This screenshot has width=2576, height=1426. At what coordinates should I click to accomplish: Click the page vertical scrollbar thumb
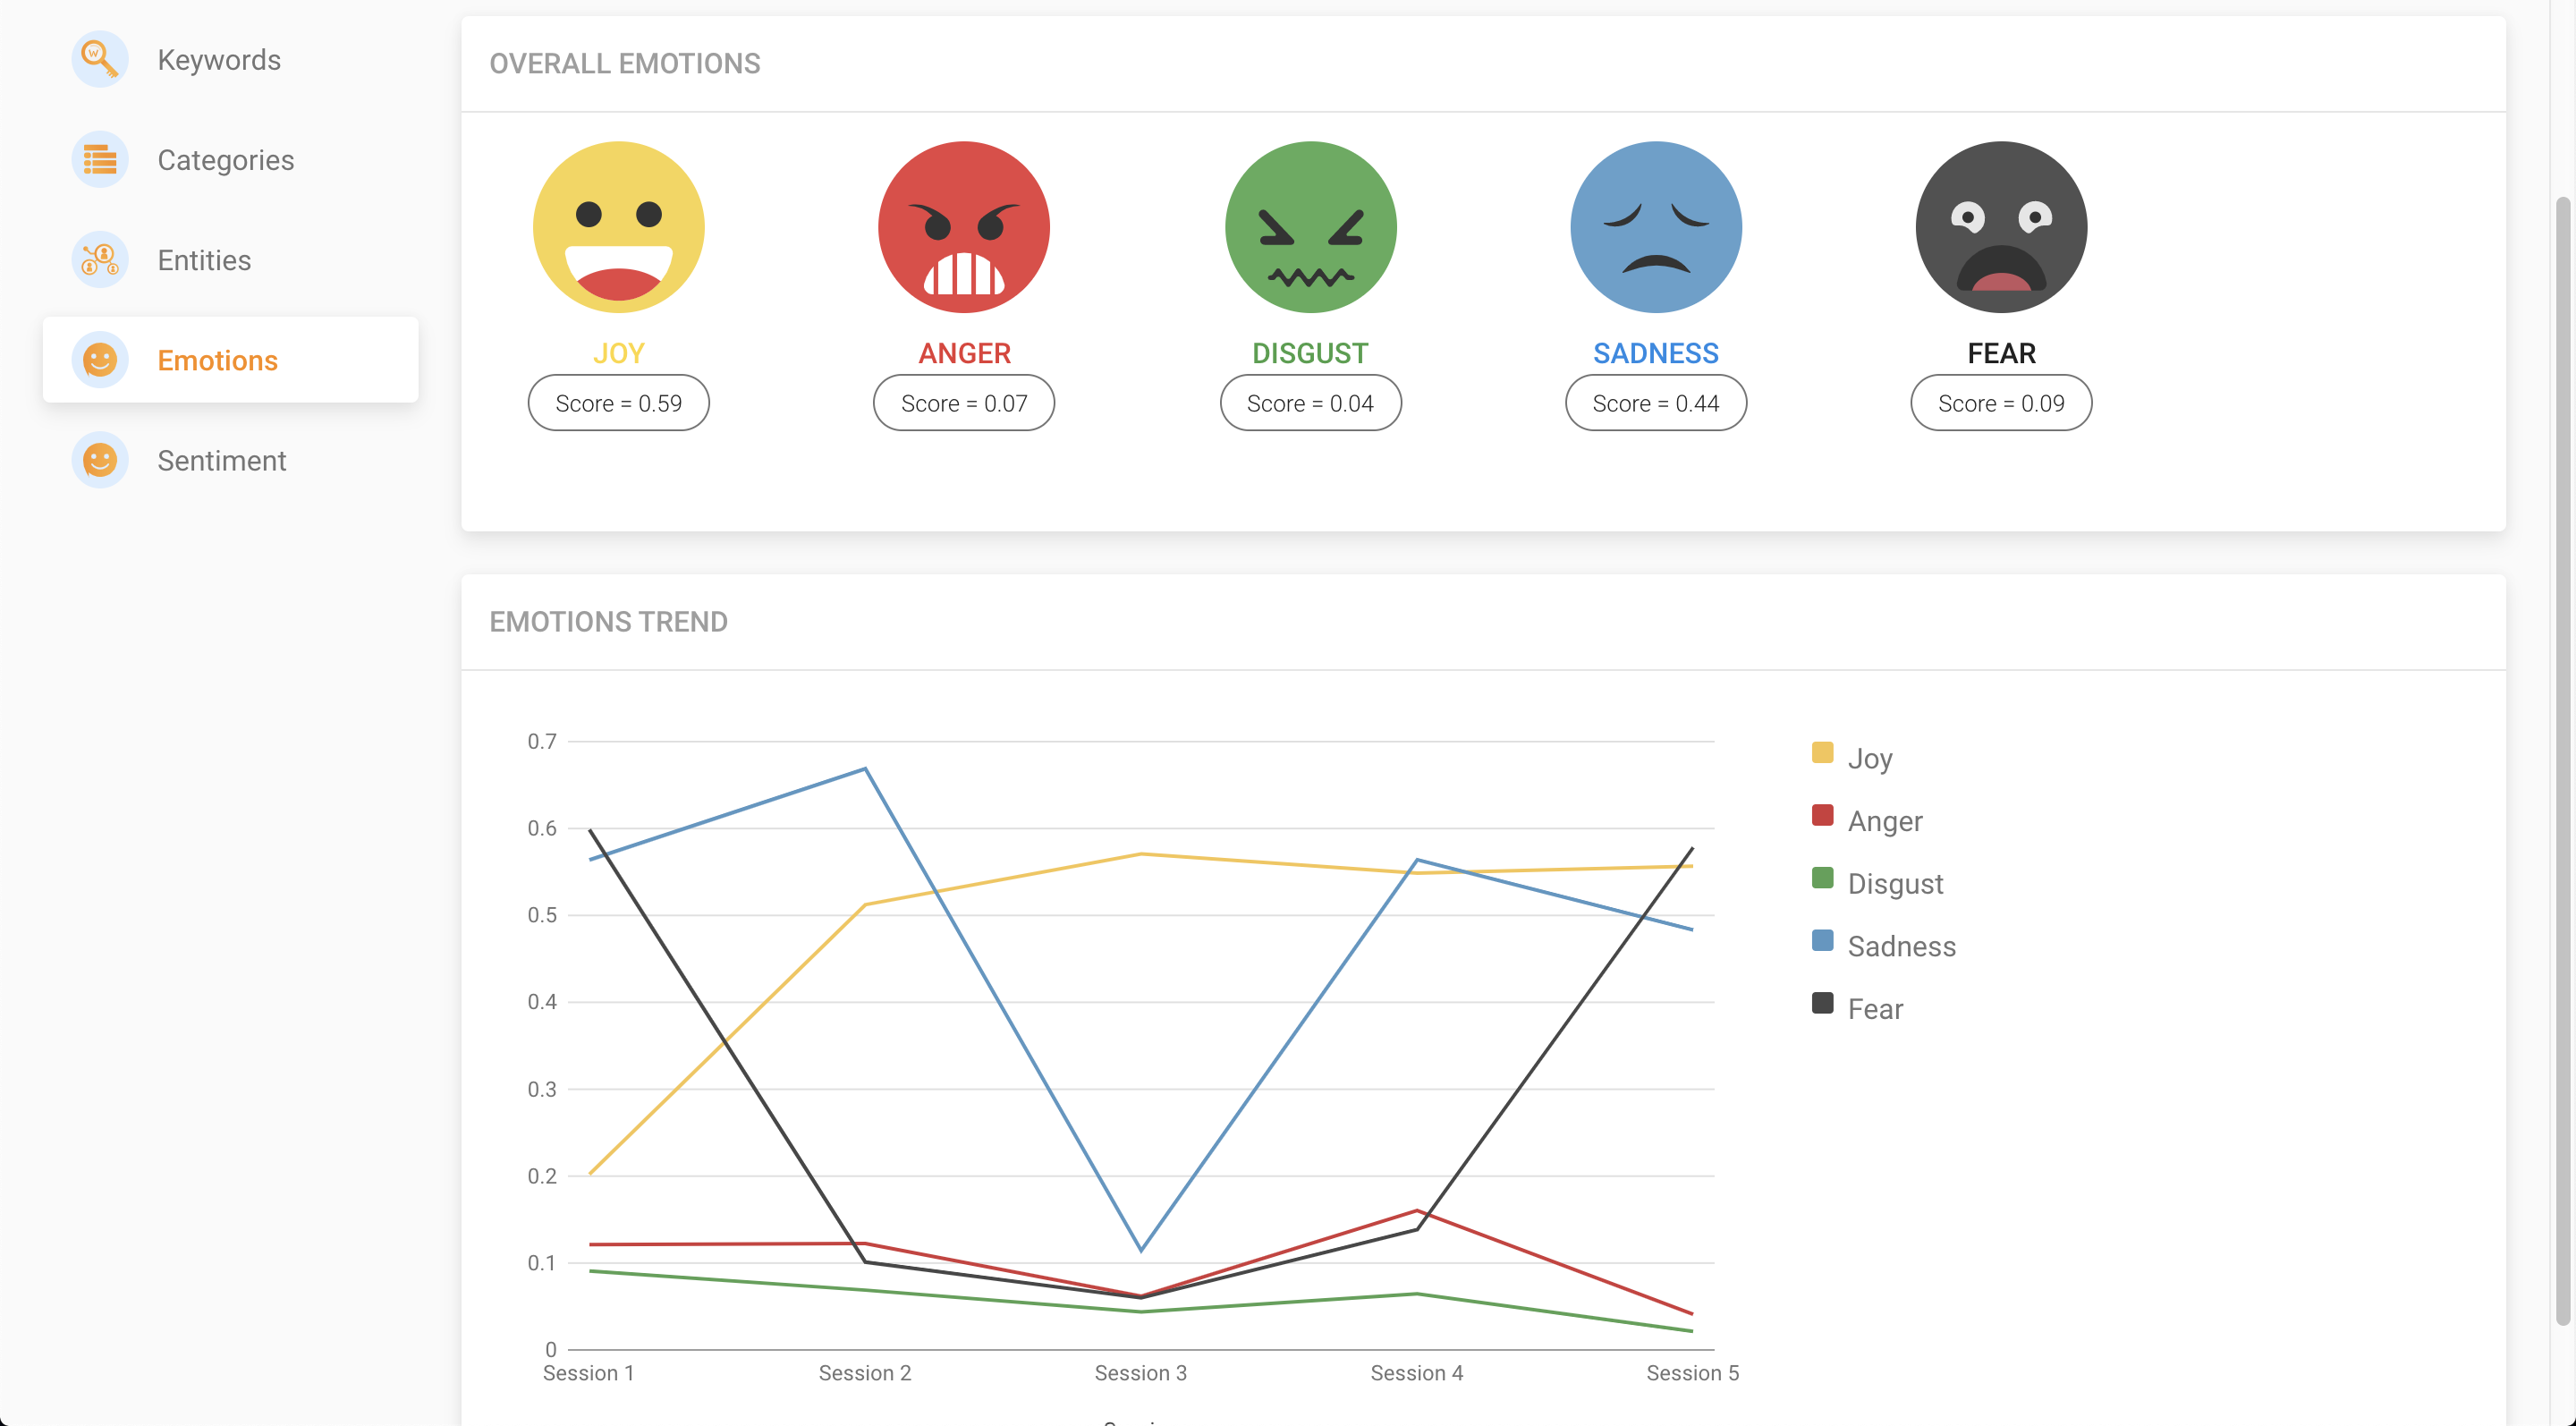(2562, 760)
